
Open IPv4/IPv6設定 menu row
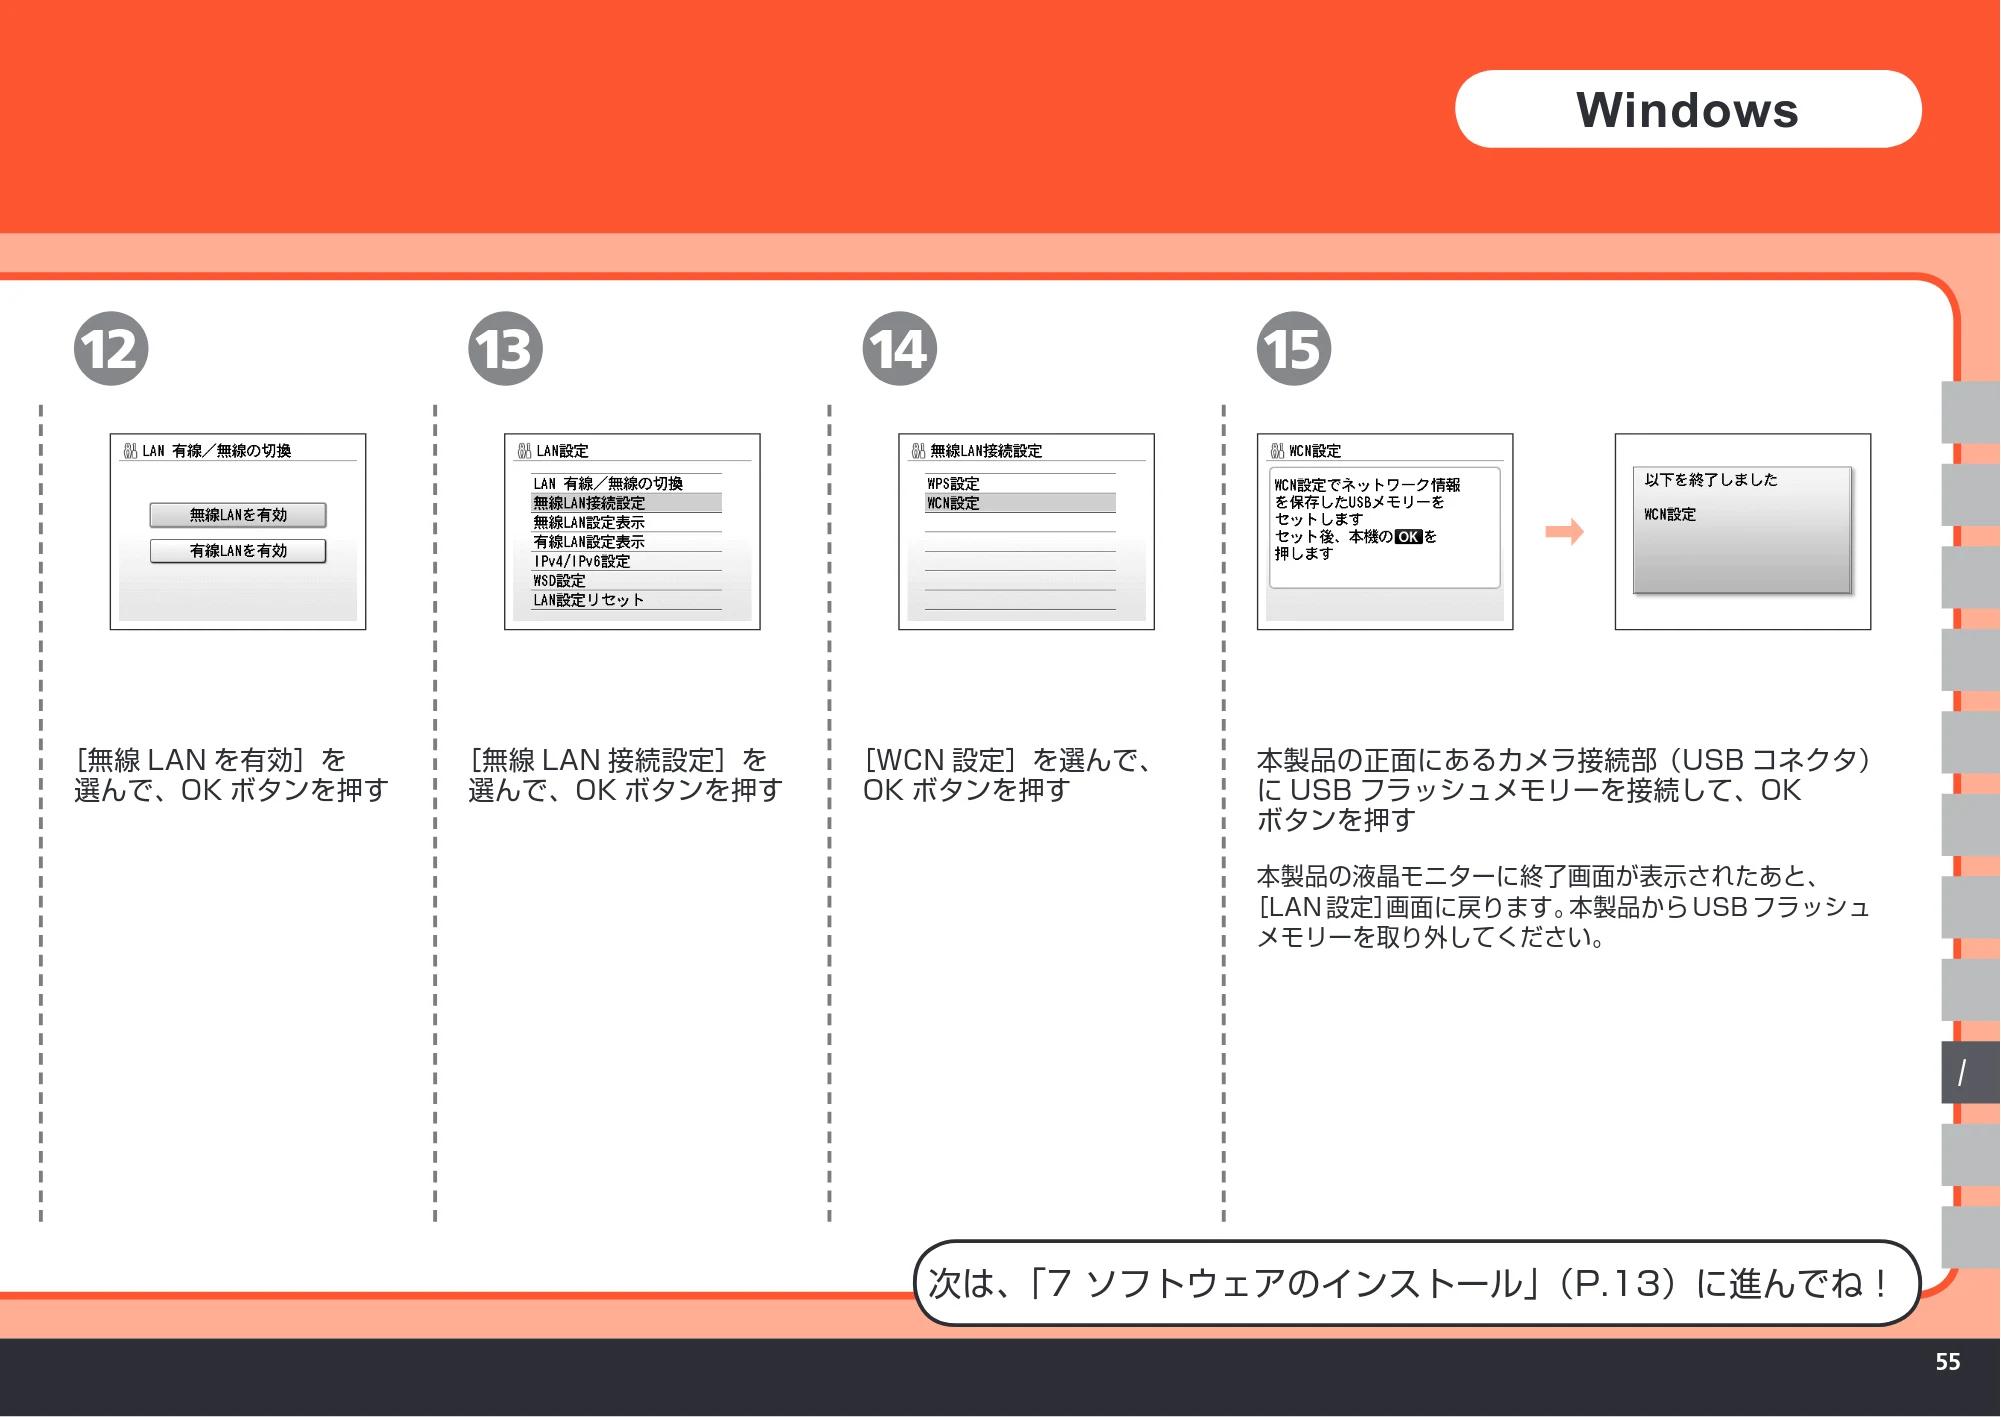[626, 561]
